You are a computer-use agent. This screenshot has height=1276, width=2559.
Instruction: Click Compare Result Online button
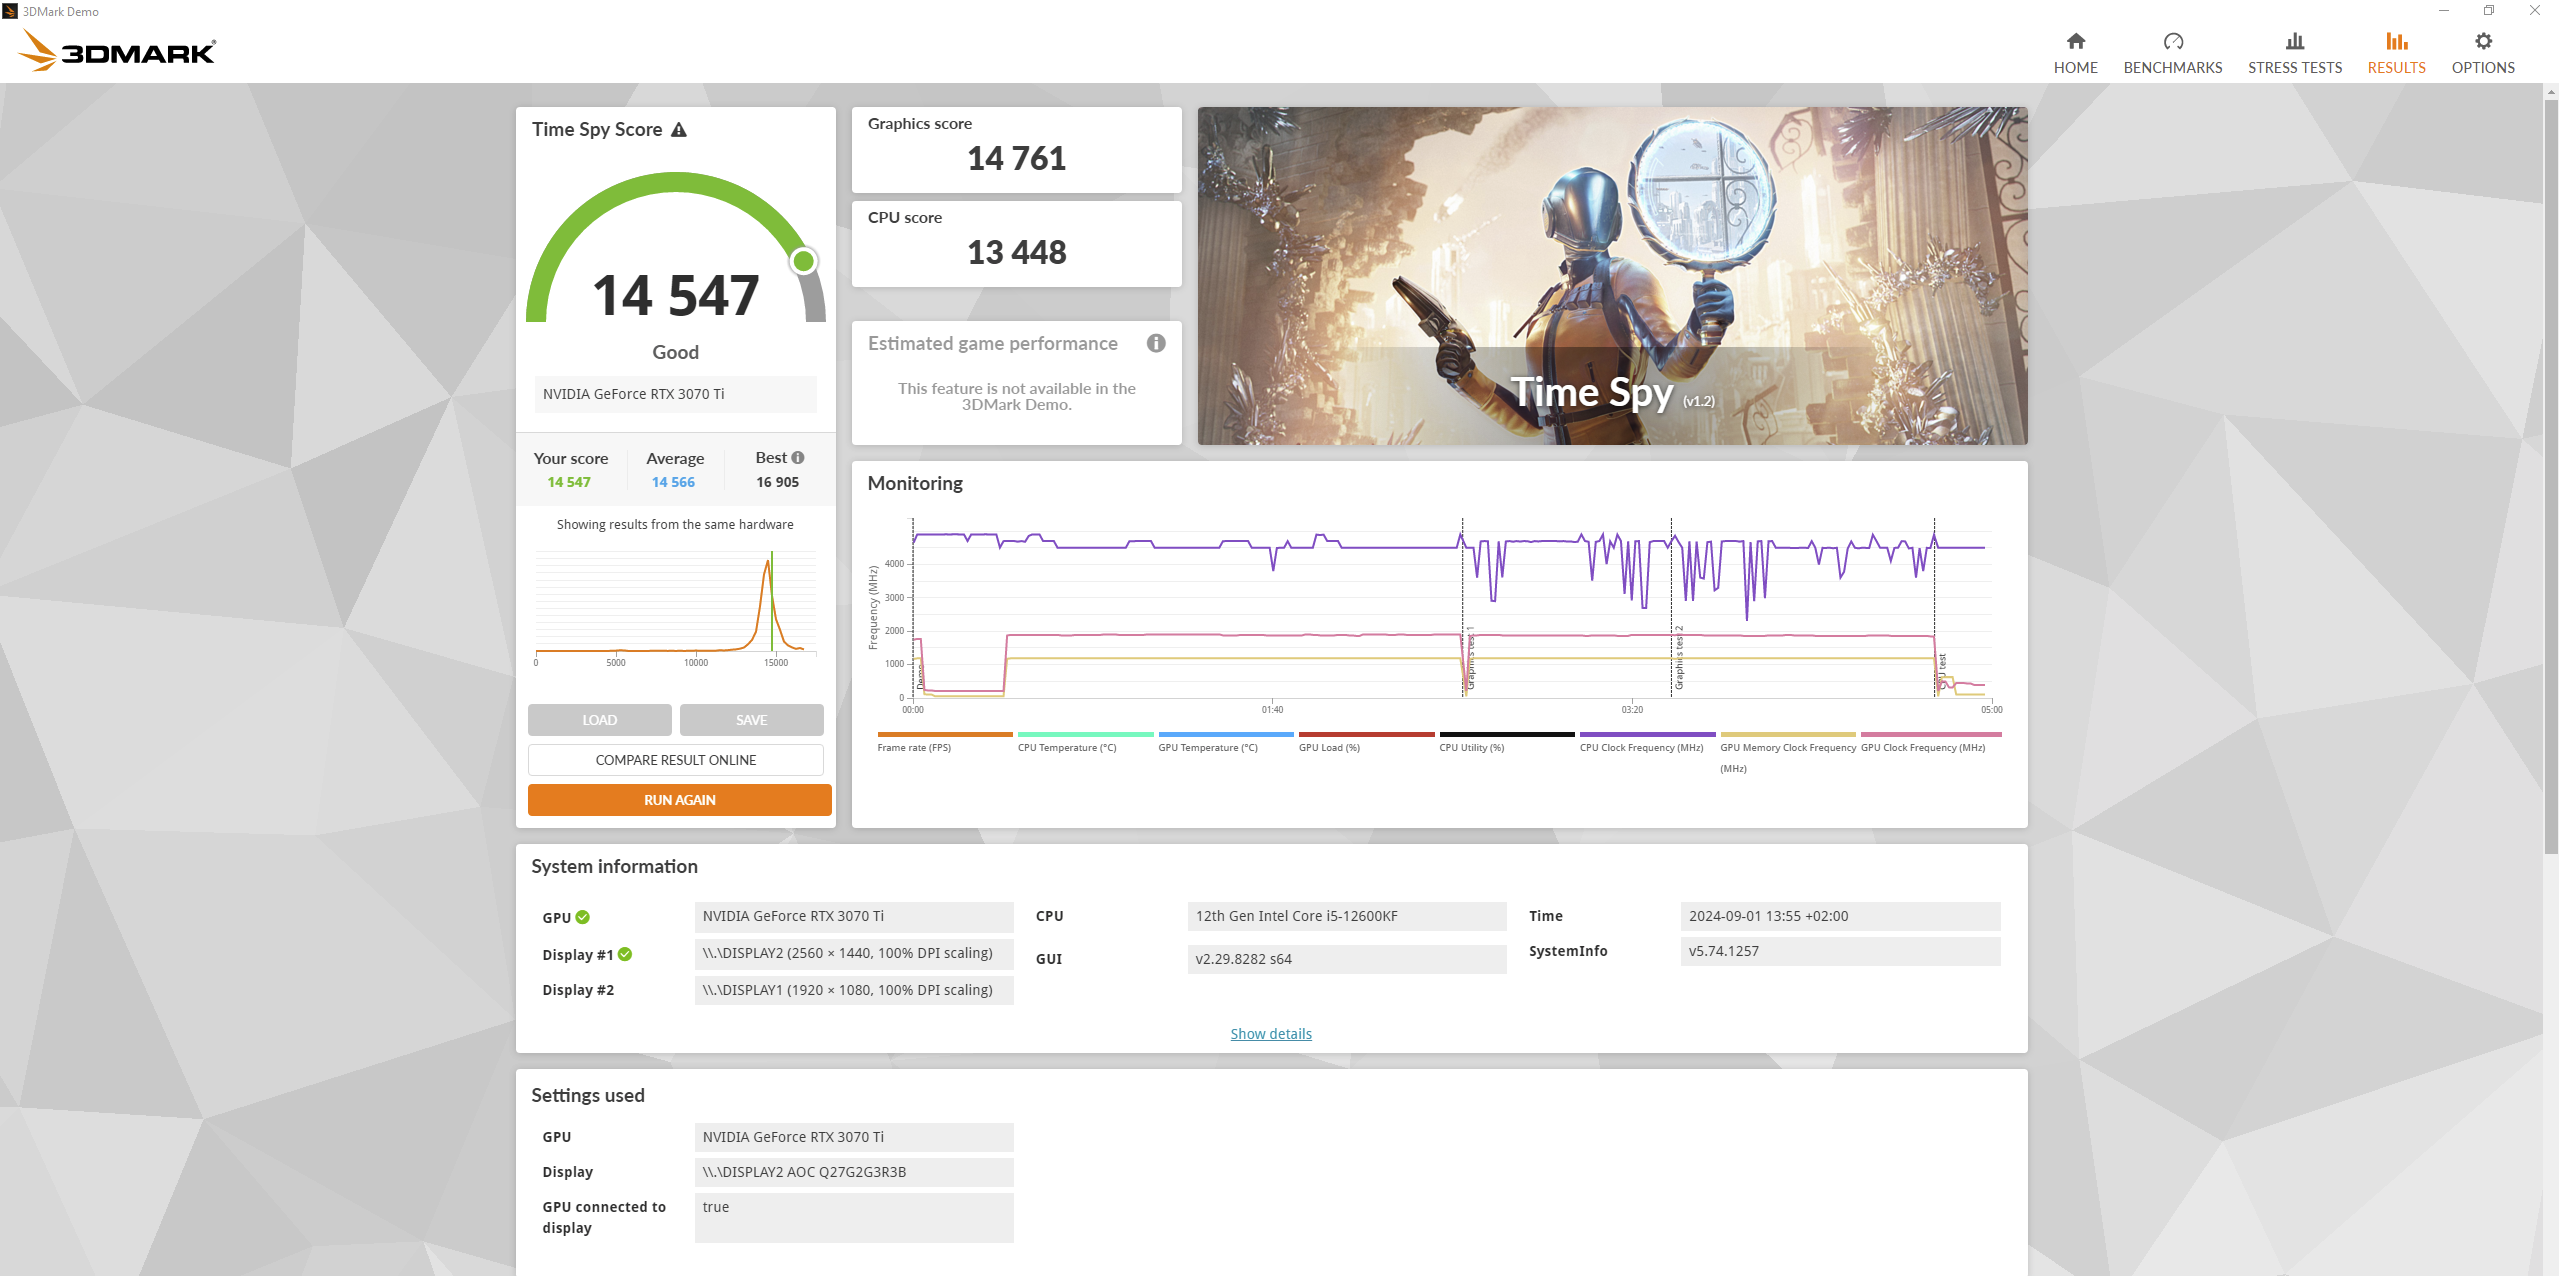click(x=676, y=760)
